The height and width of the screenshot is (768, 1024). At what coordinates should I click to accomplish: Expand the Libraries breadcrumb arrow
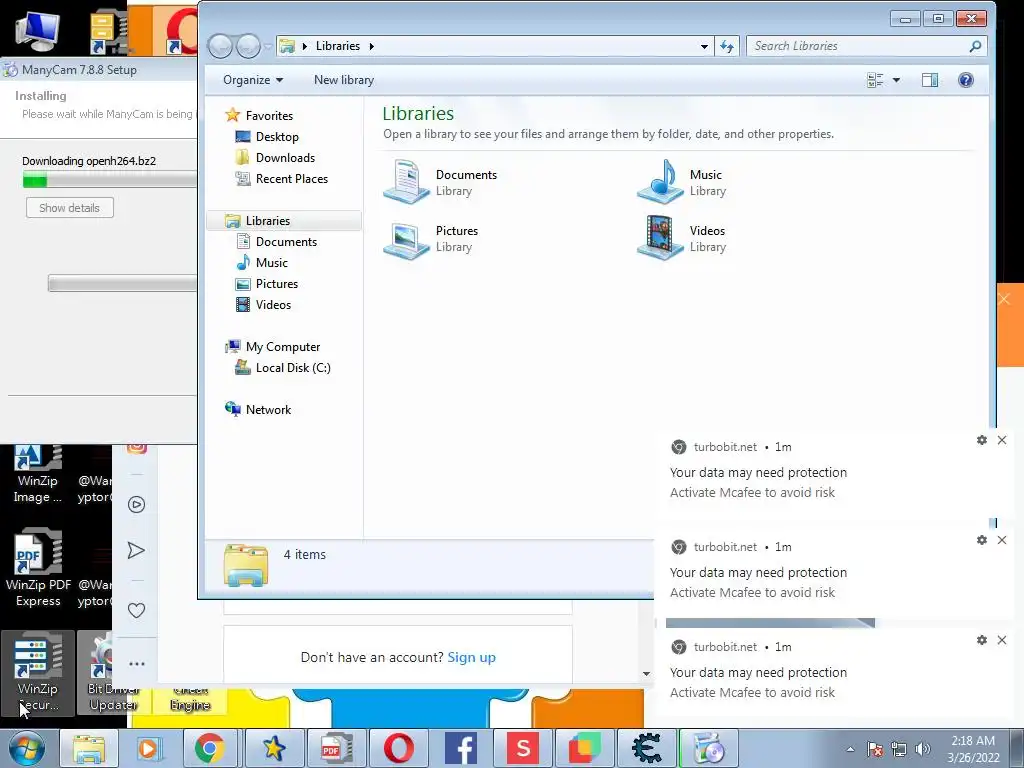coord(372,46)
